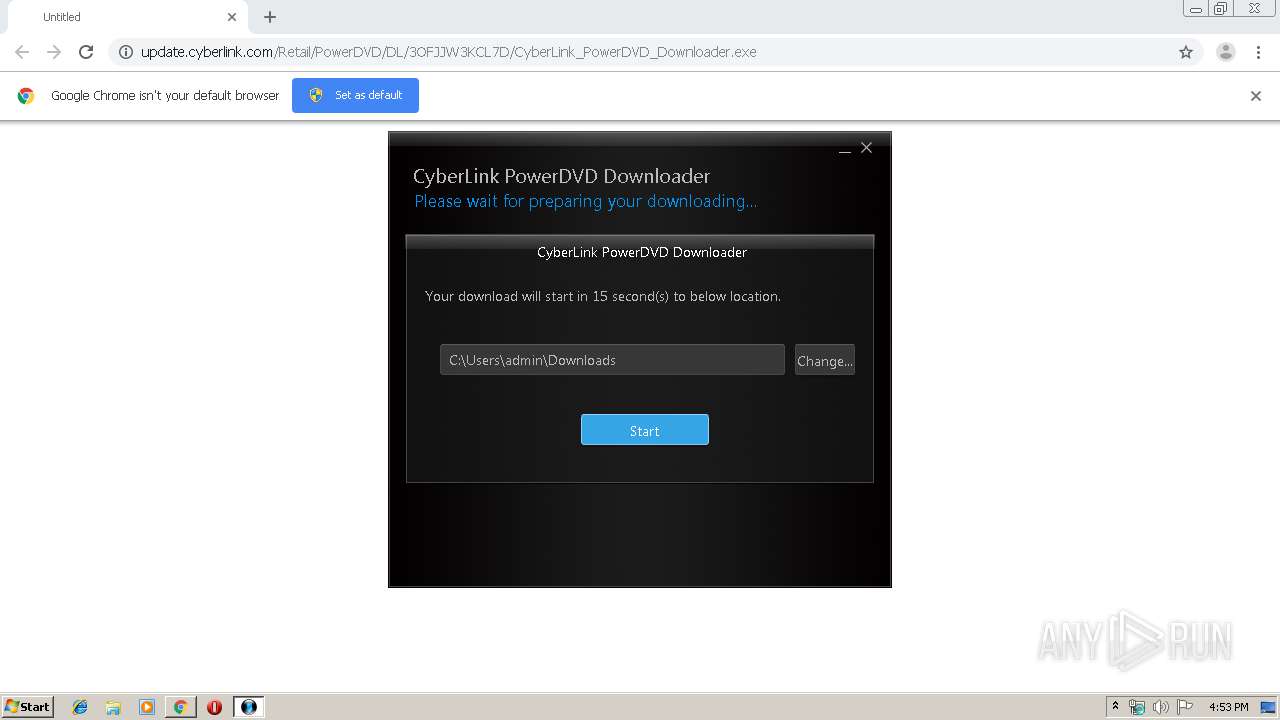Open the Action Center flag icon
This screenshot has height=720, width=1280.
tap(1185, 707)
